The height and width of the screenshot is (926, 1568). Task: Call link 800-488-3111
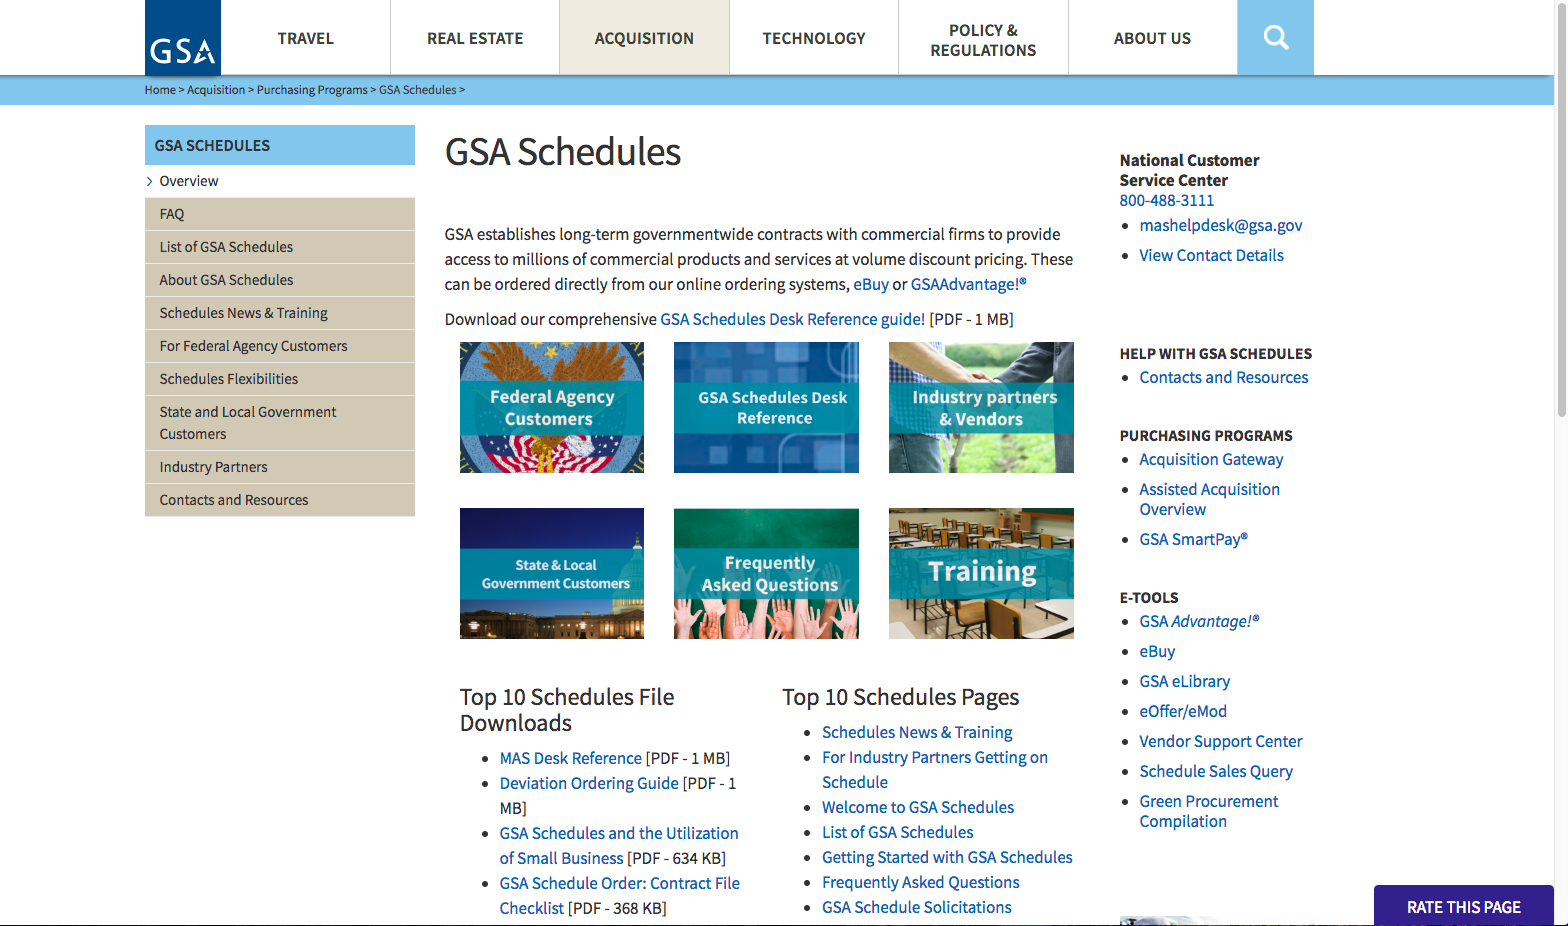pyautogui.click(x=1167, y=201)
